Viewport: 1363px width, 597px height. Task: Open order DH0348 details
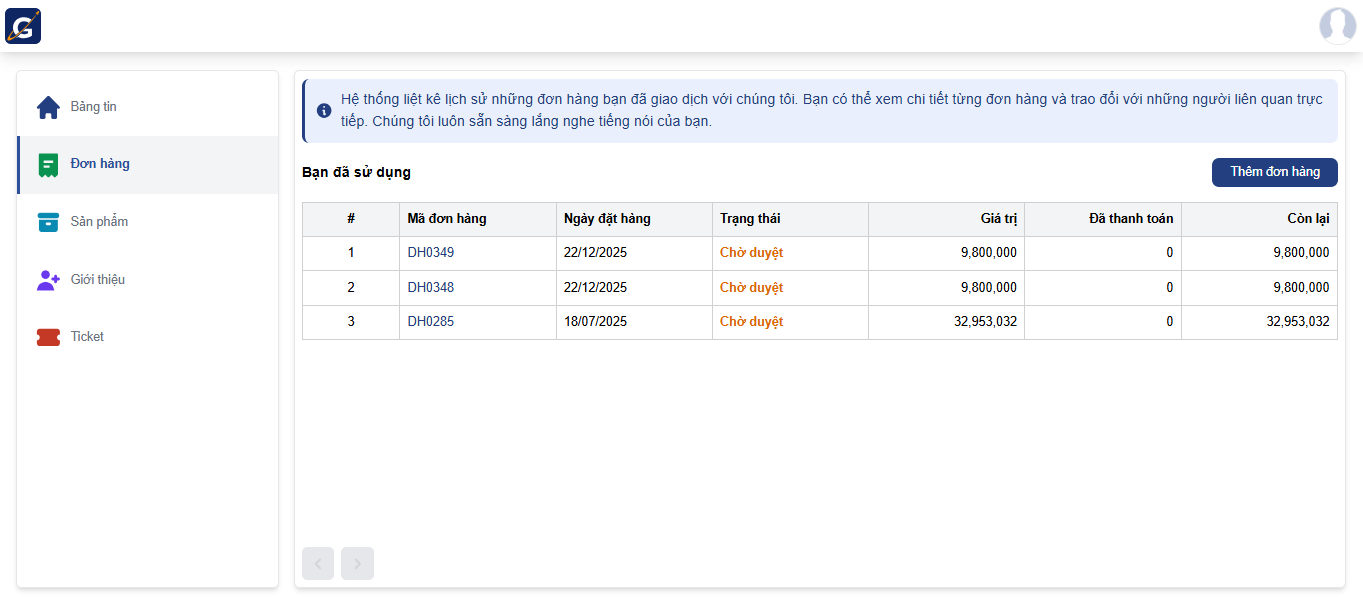tap(430, 288)
